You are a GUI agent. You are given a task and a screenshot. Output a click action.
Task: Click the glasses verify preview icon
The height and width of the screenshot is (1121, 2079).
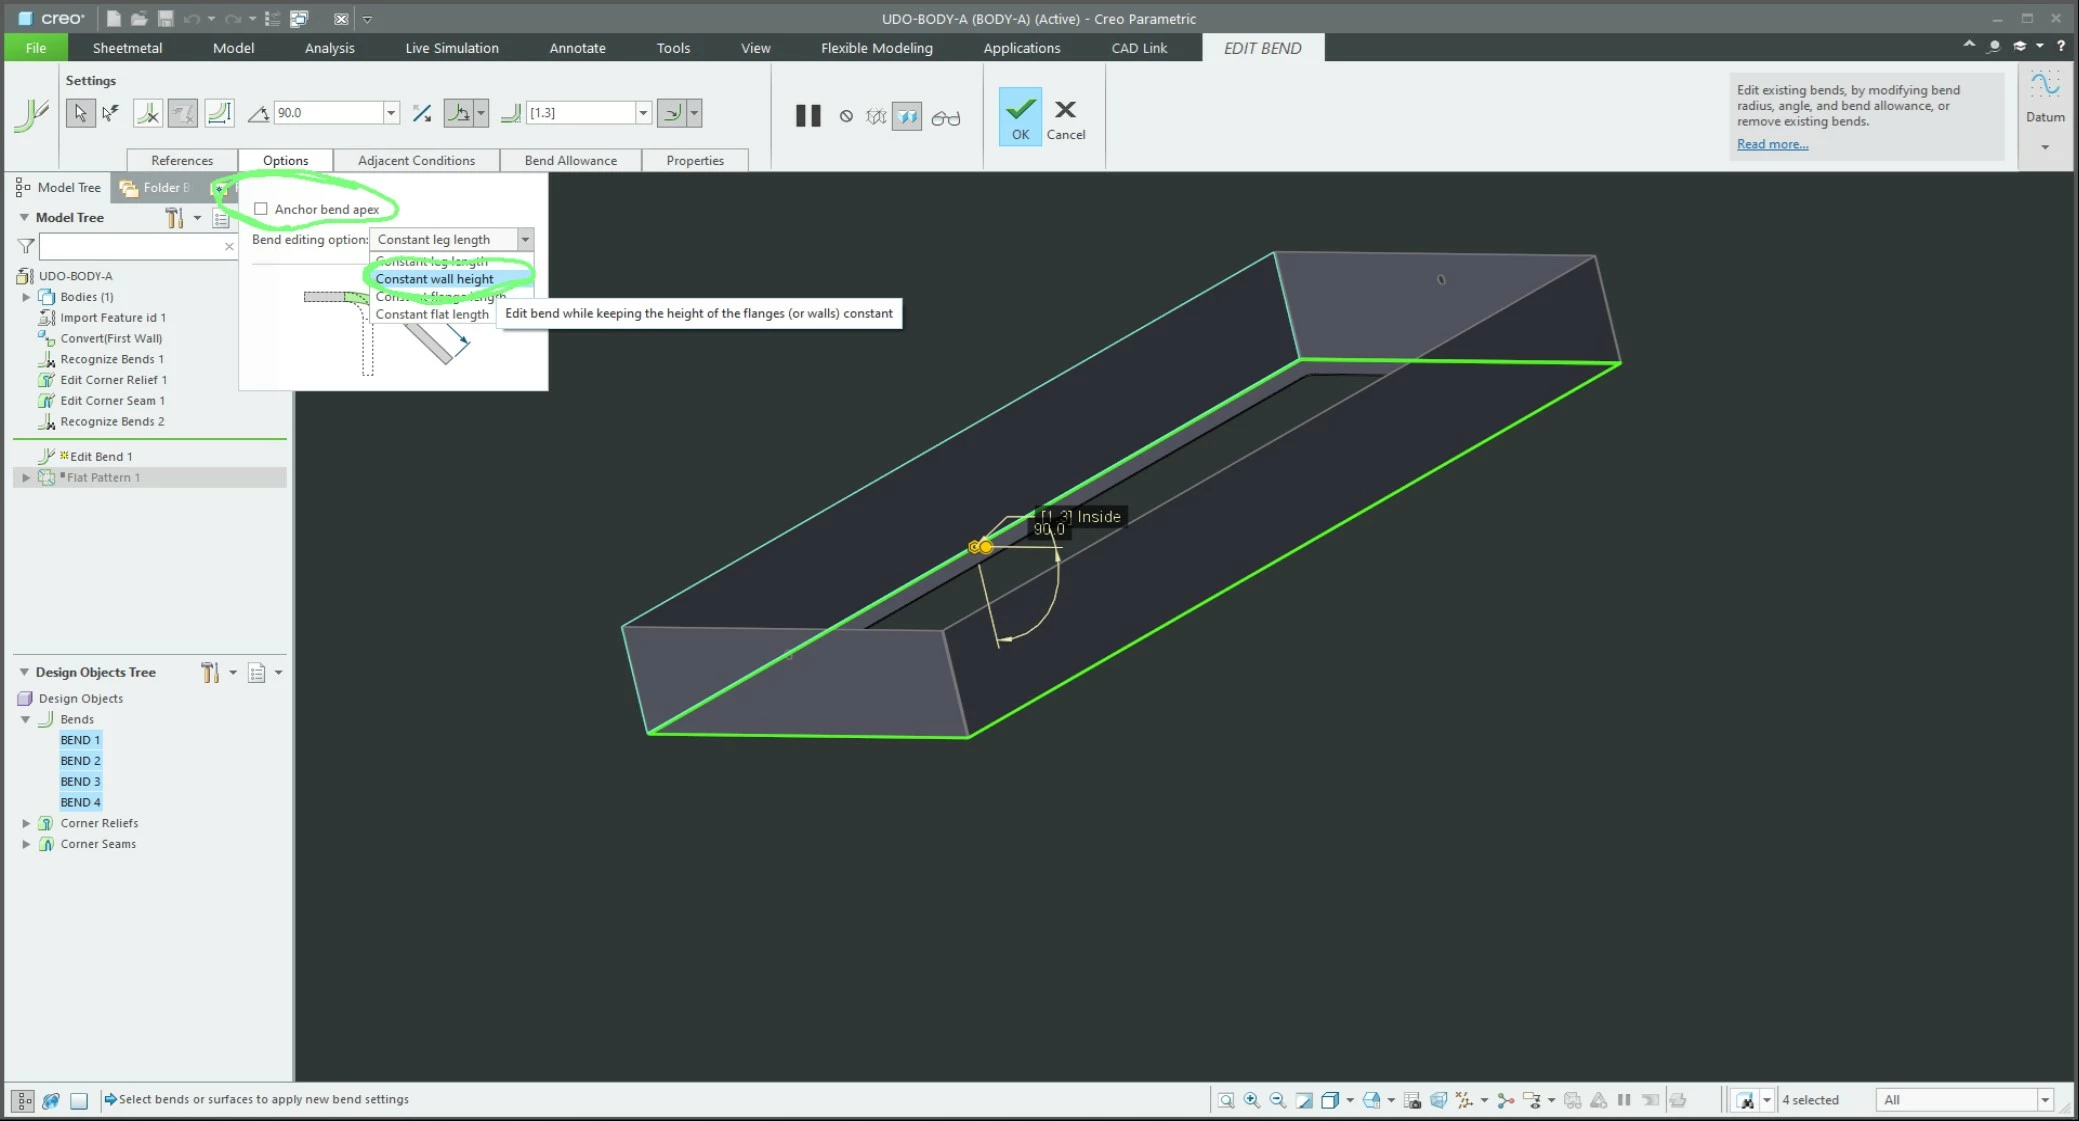[x=945, y=118]
